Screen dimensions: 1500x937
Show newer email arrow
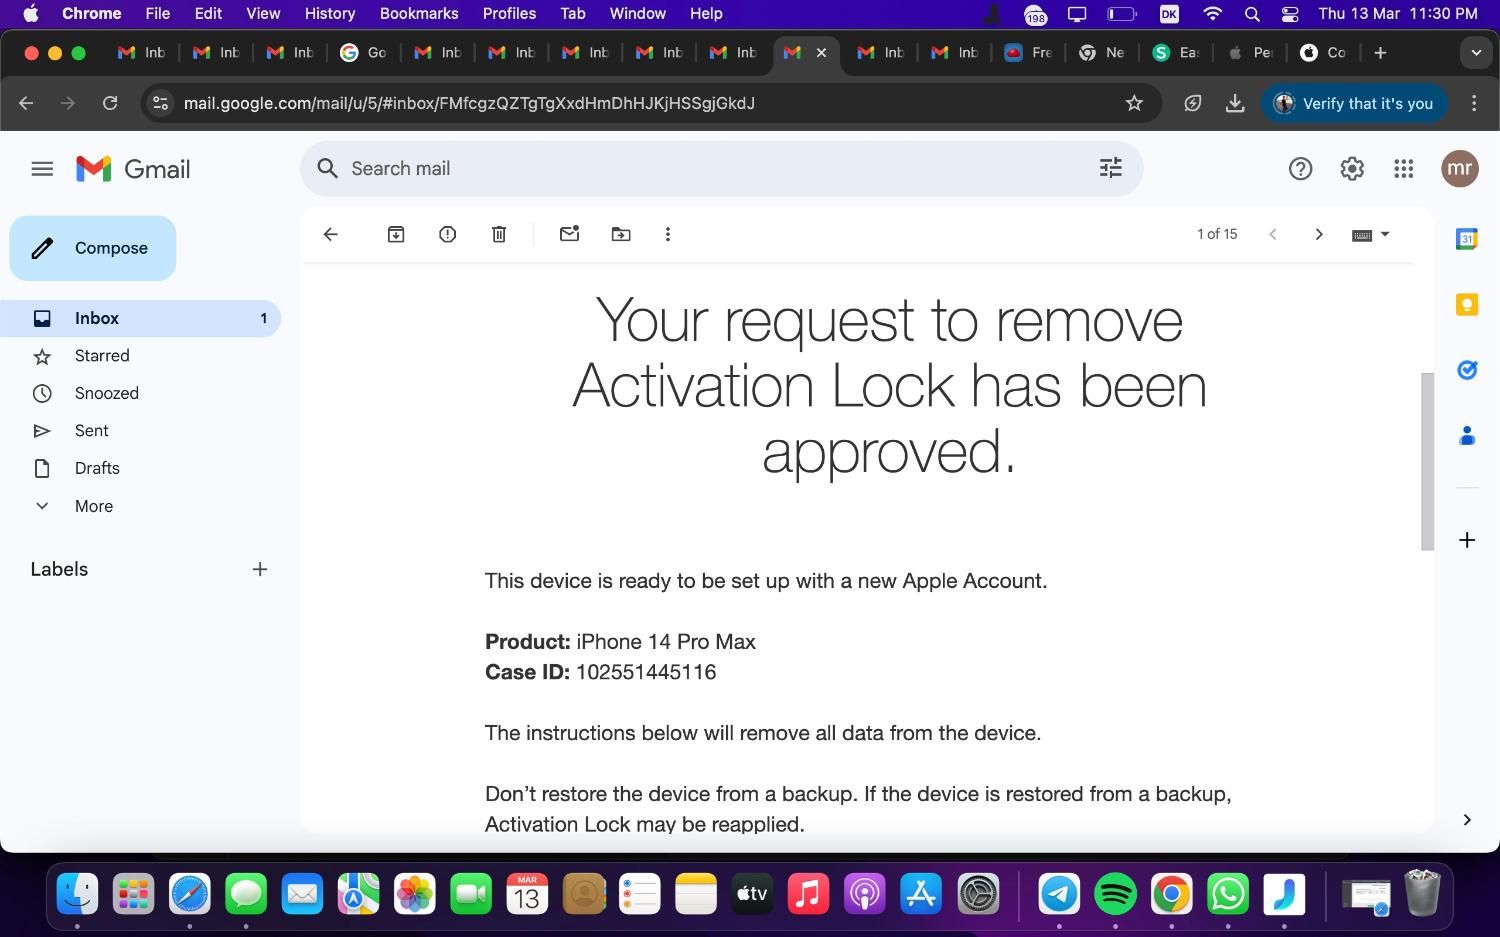(x=1273, y=234)
